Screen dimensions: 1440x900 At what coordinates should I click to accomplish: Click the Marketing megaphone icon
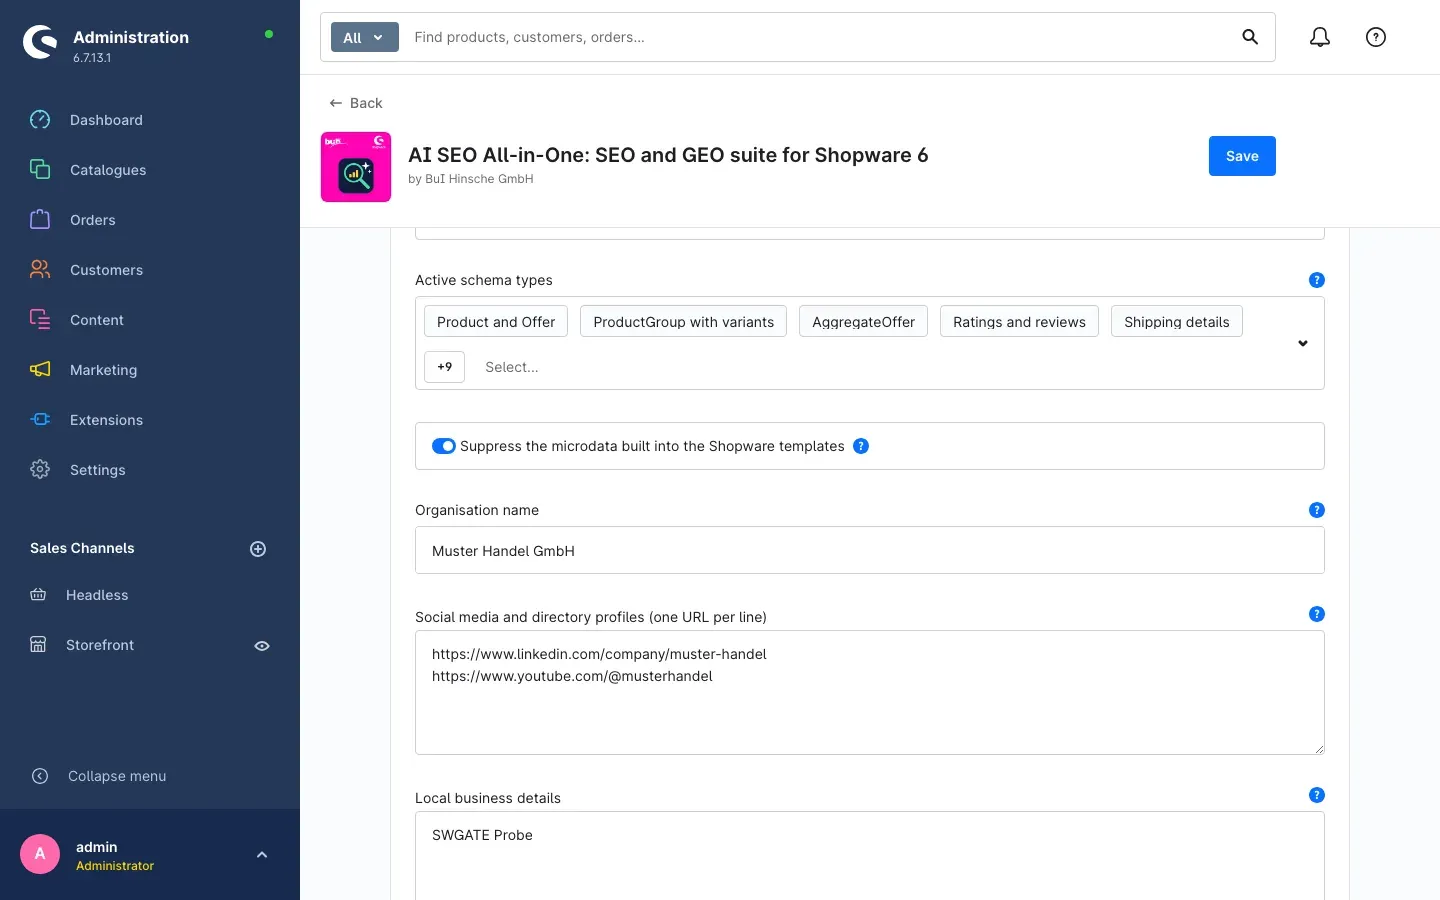tap(40, 370)
